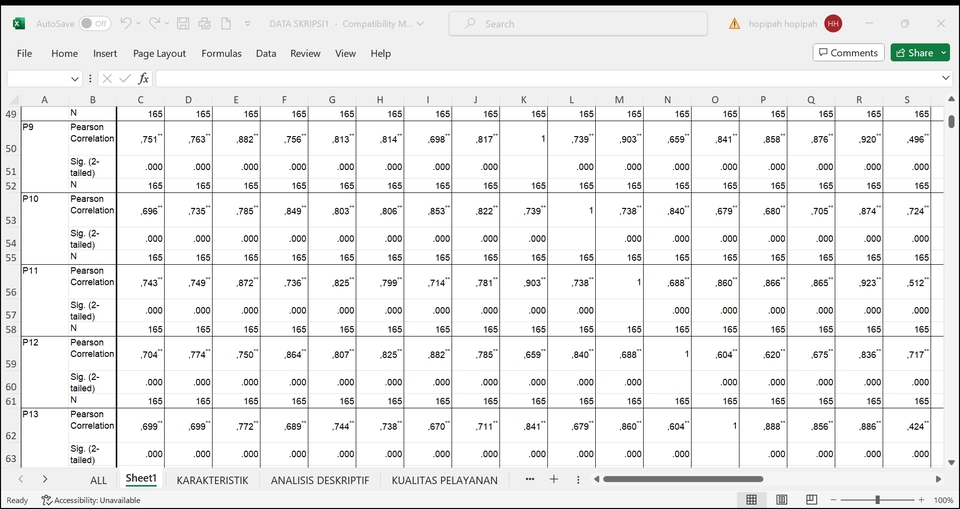Click the formula bar input area

pos(548,78)
